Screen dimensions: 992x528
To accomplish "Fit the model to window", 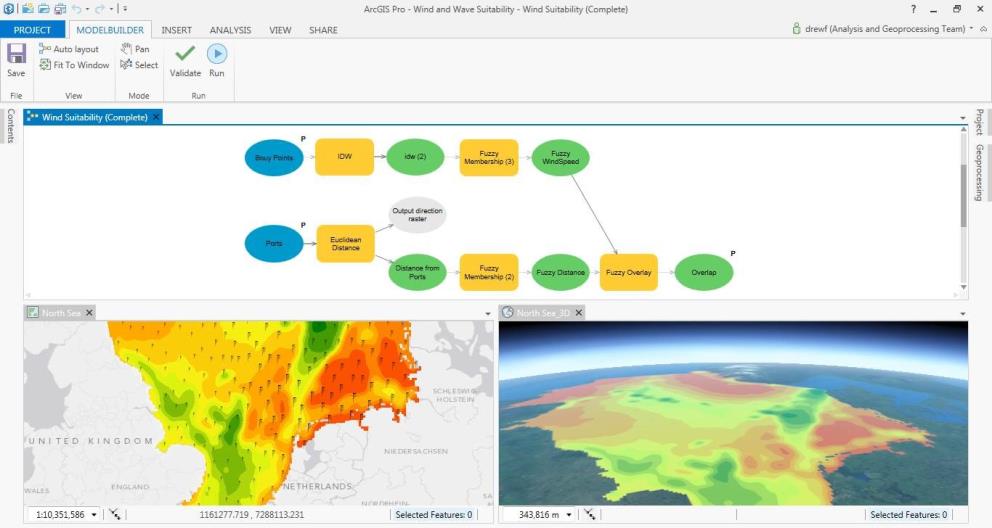I will pyautogui.click(x=74, y=64).
